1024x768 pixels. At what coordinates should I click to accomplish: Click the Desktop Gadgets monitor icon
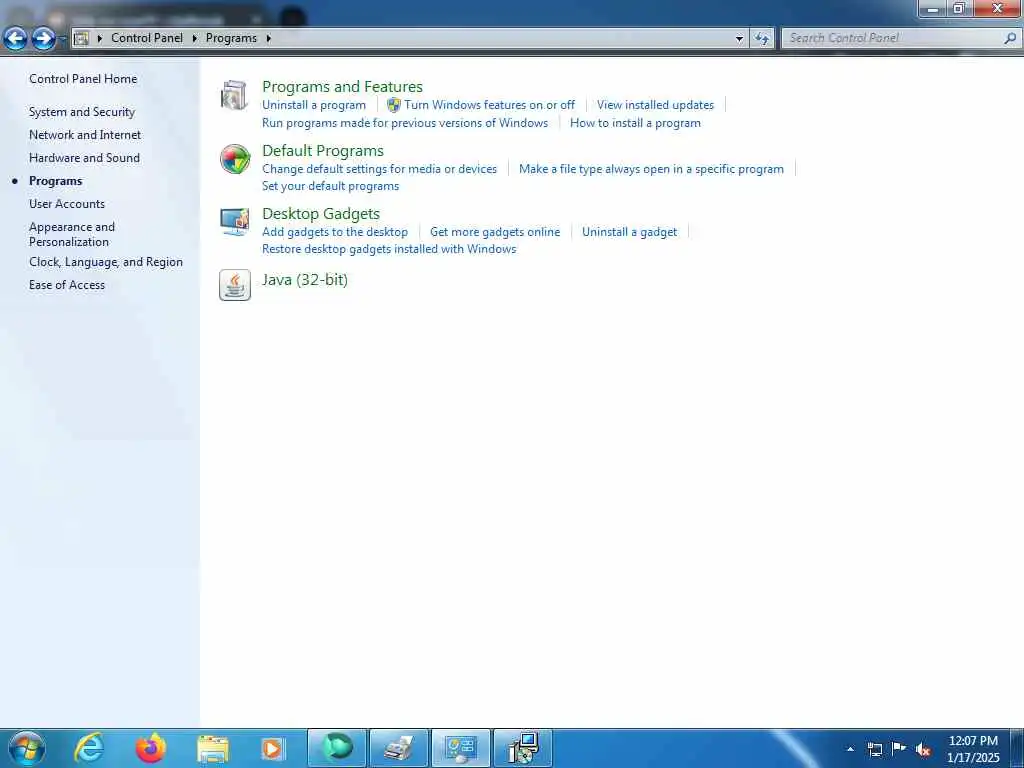(234, 222)
